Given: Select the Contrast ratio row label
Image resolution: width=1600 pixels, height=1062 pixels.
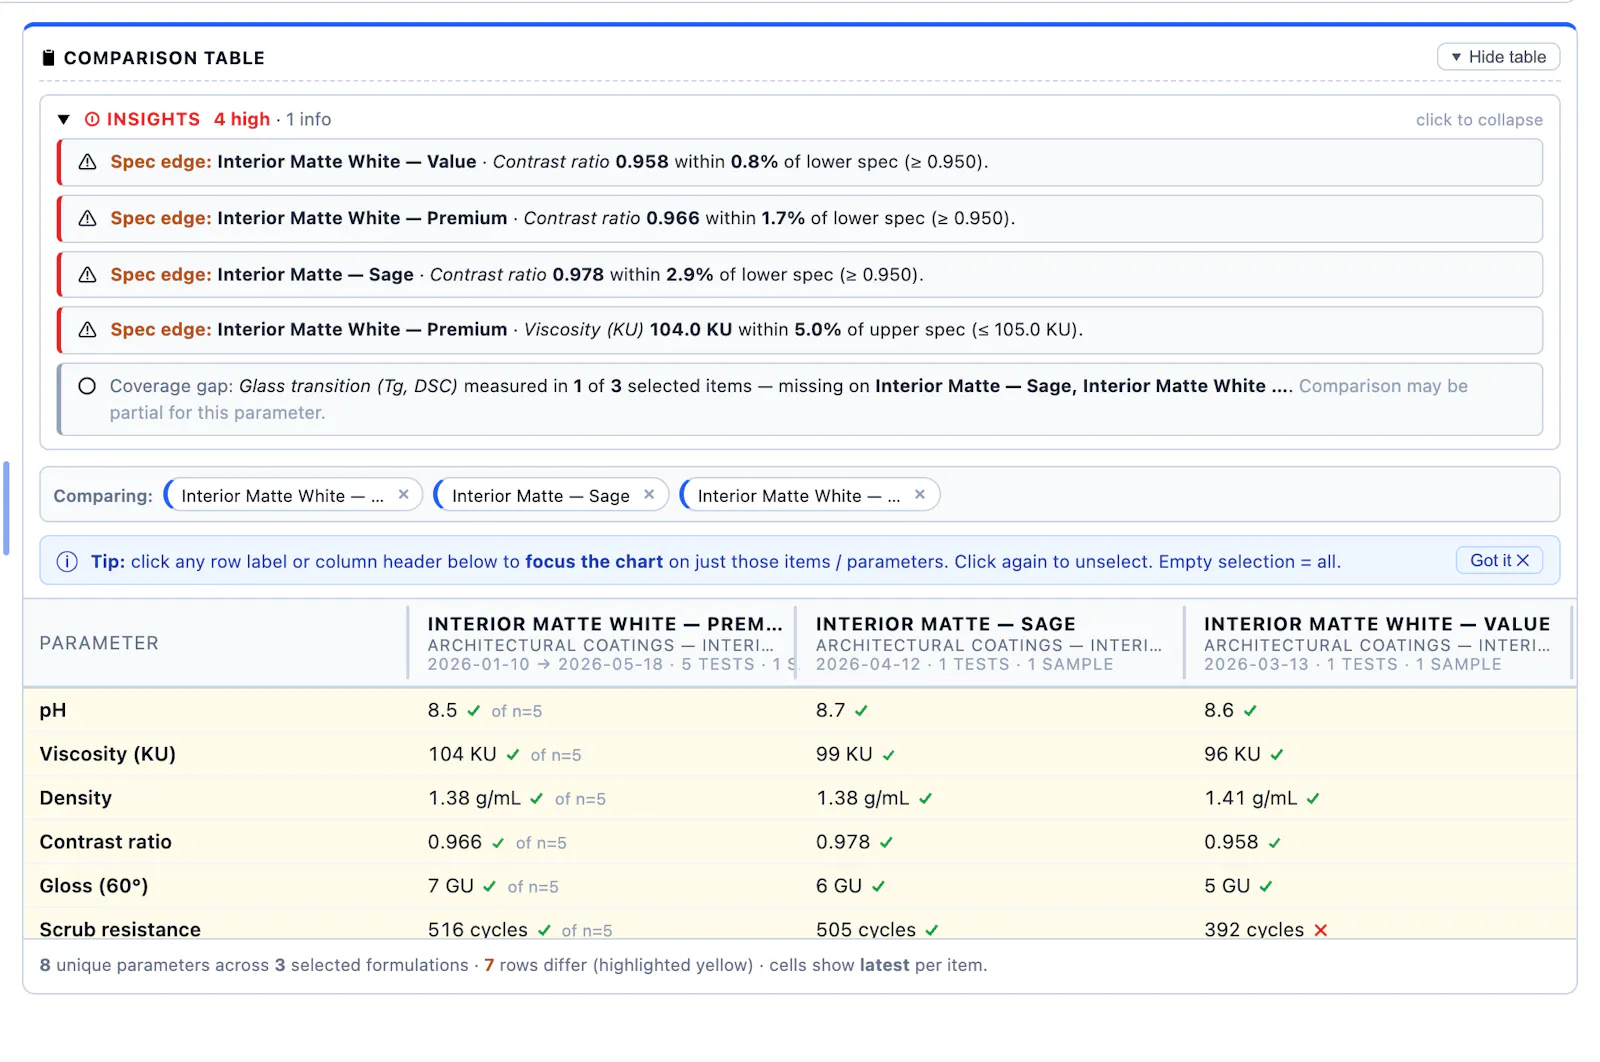Looking at the screenshot, I should (x=106, y=842).
